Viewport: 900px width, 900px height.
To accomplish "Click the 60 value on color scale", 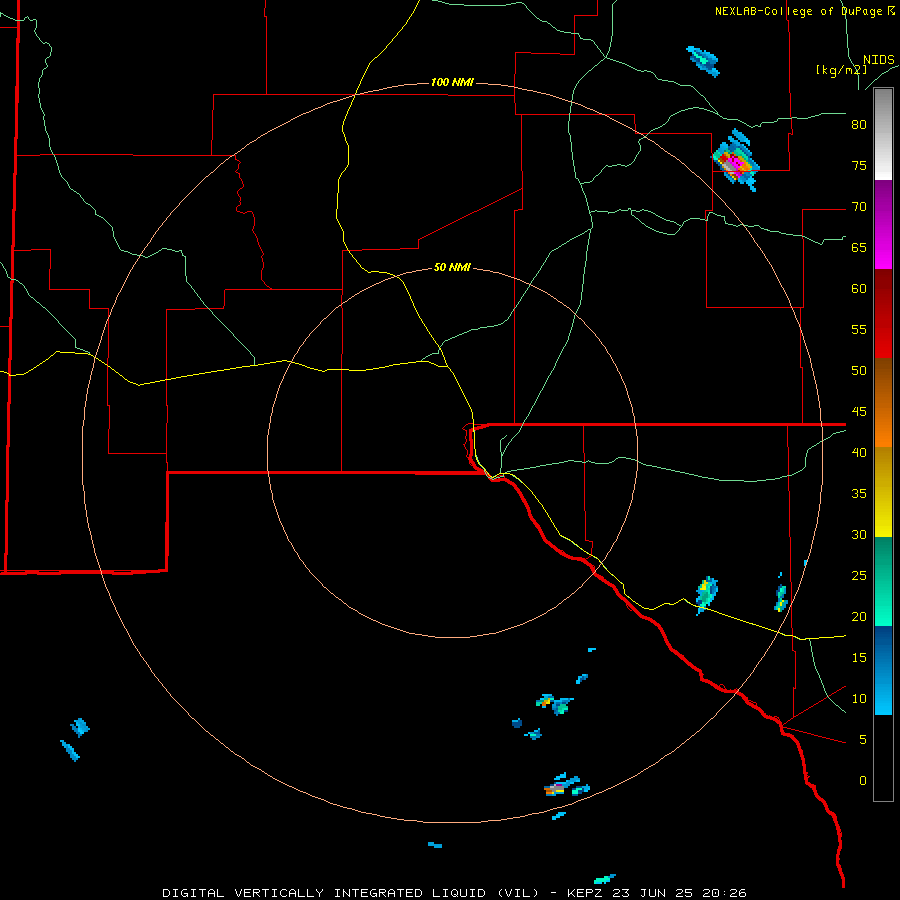I will click(859, 289).
